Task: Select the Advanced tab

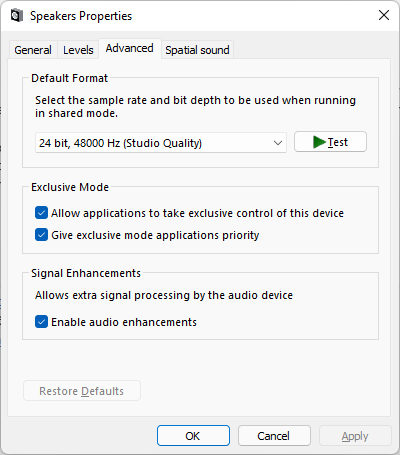Action: [x=130, y=48]
